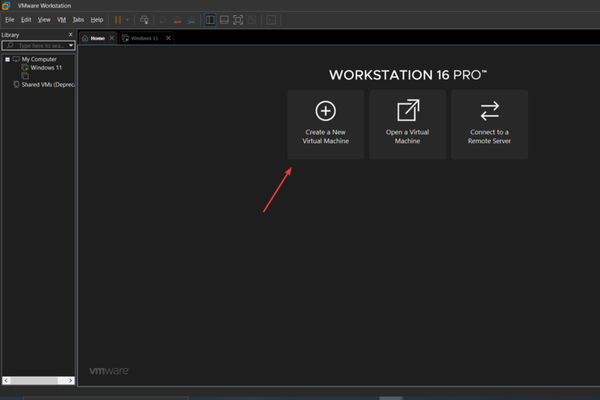Collapse the My Computer tree node

click(x=6, y=59)
